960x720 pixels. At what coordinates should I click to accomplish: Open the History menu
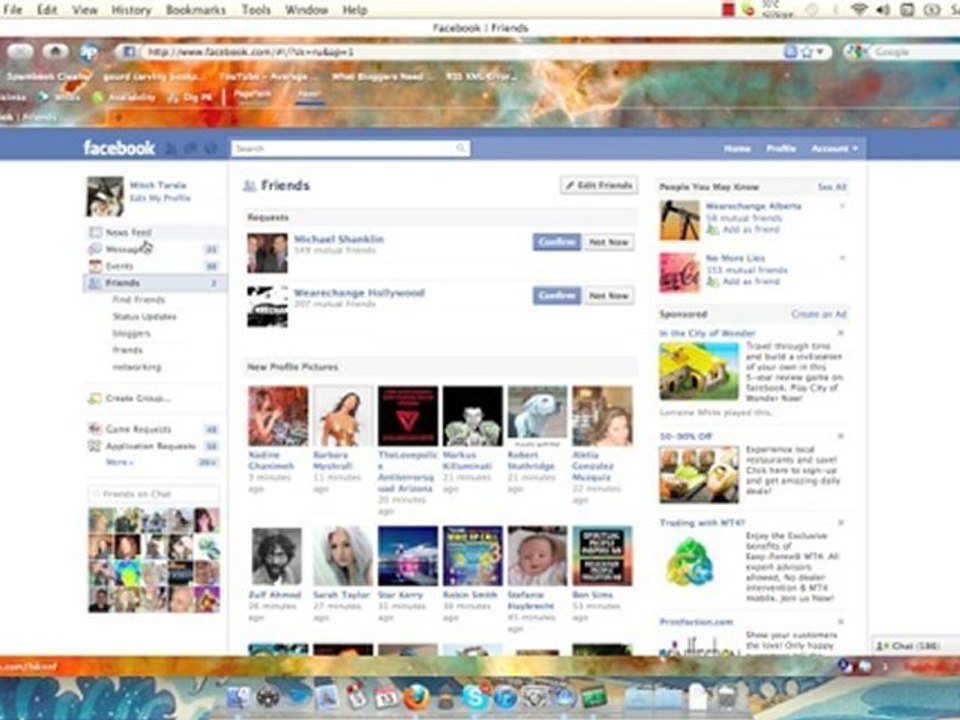point(131,10)
